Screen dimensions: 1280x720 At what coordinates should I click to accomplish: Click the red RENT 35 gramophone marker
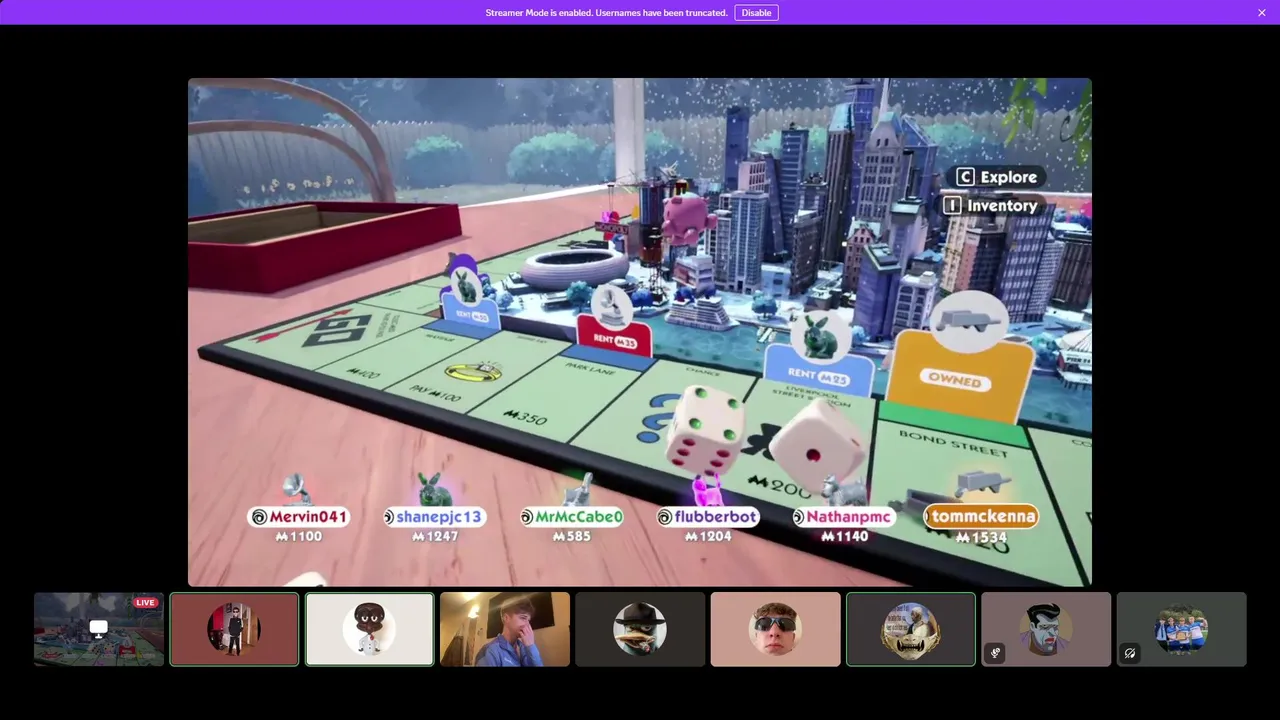(614, 320)
